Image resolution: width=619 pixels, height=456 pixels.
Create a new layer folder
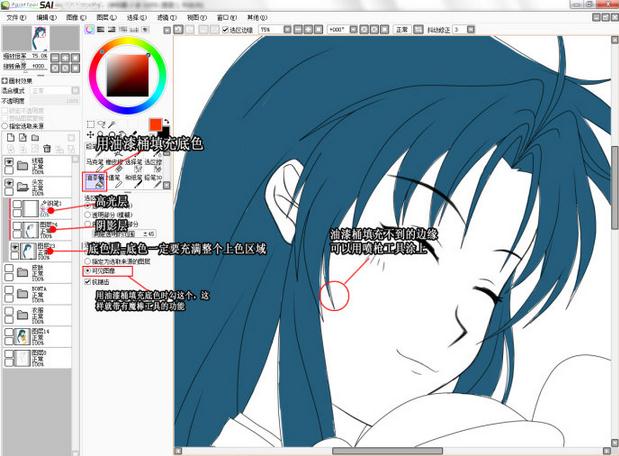[x=35, y=137]
